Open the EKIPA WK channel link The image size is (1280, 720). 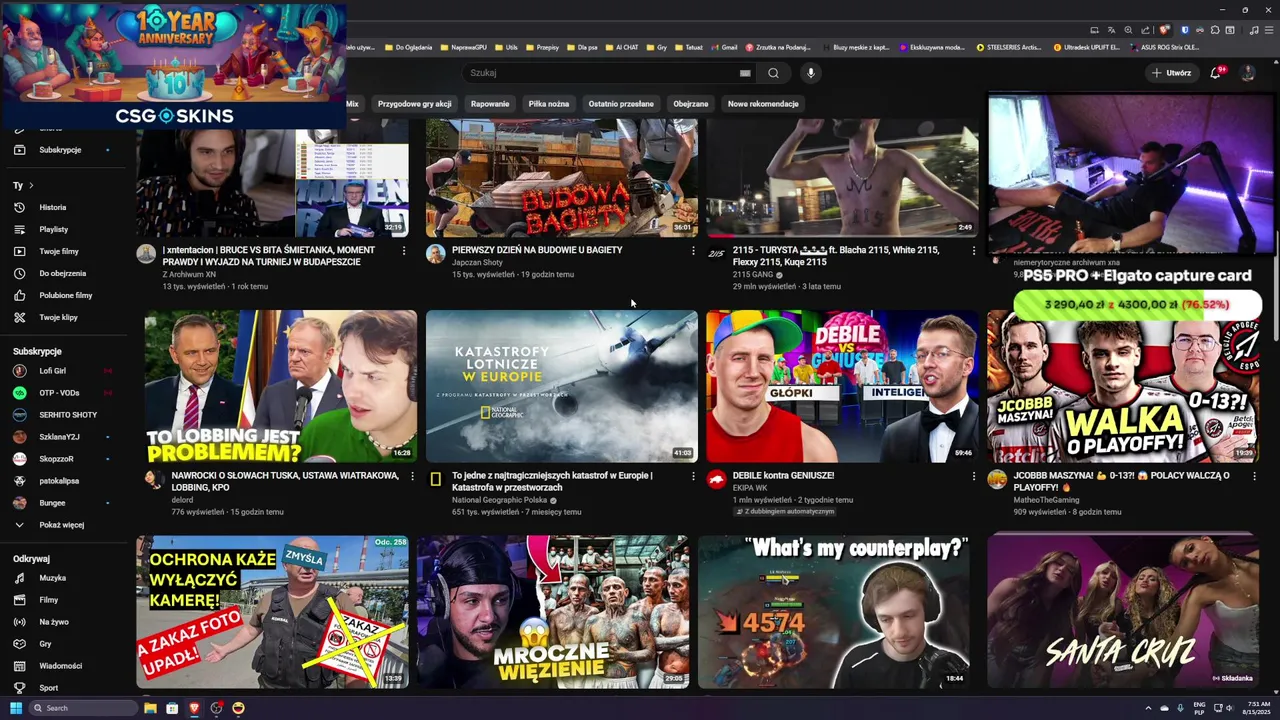coord(750,488)
